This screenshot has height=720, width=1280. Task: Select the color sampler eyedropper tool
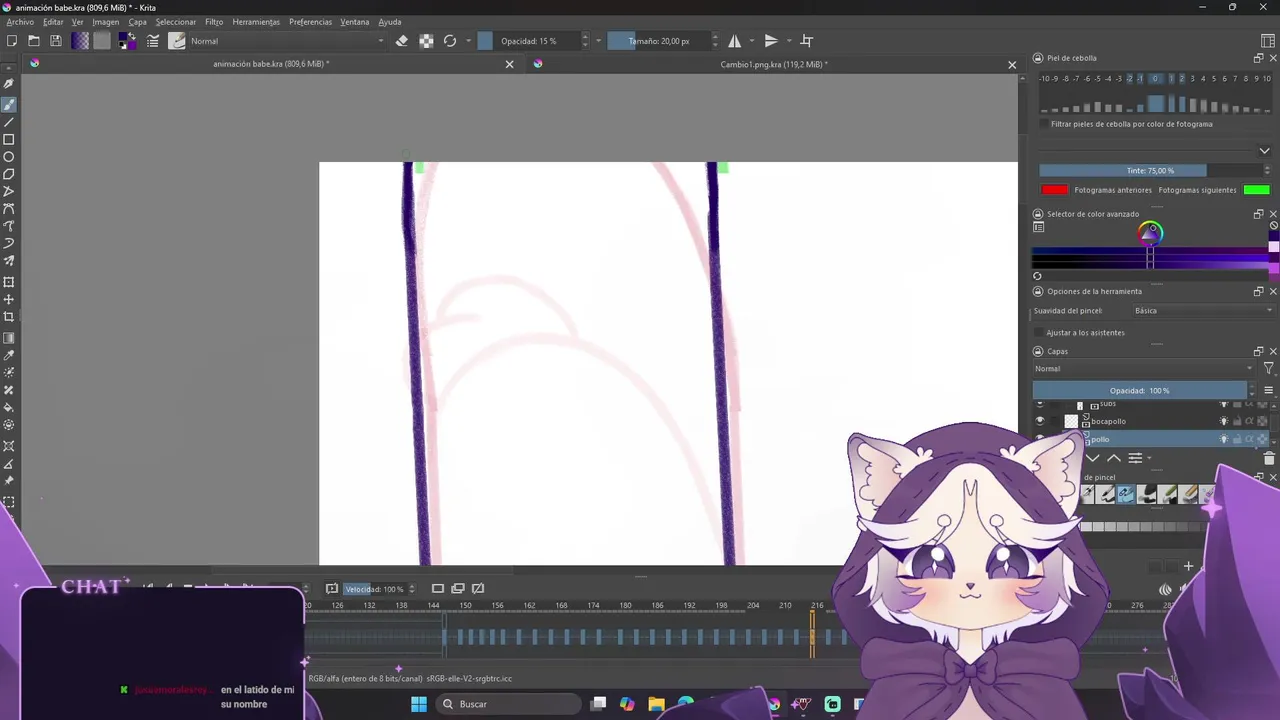(x=9, y=355)
